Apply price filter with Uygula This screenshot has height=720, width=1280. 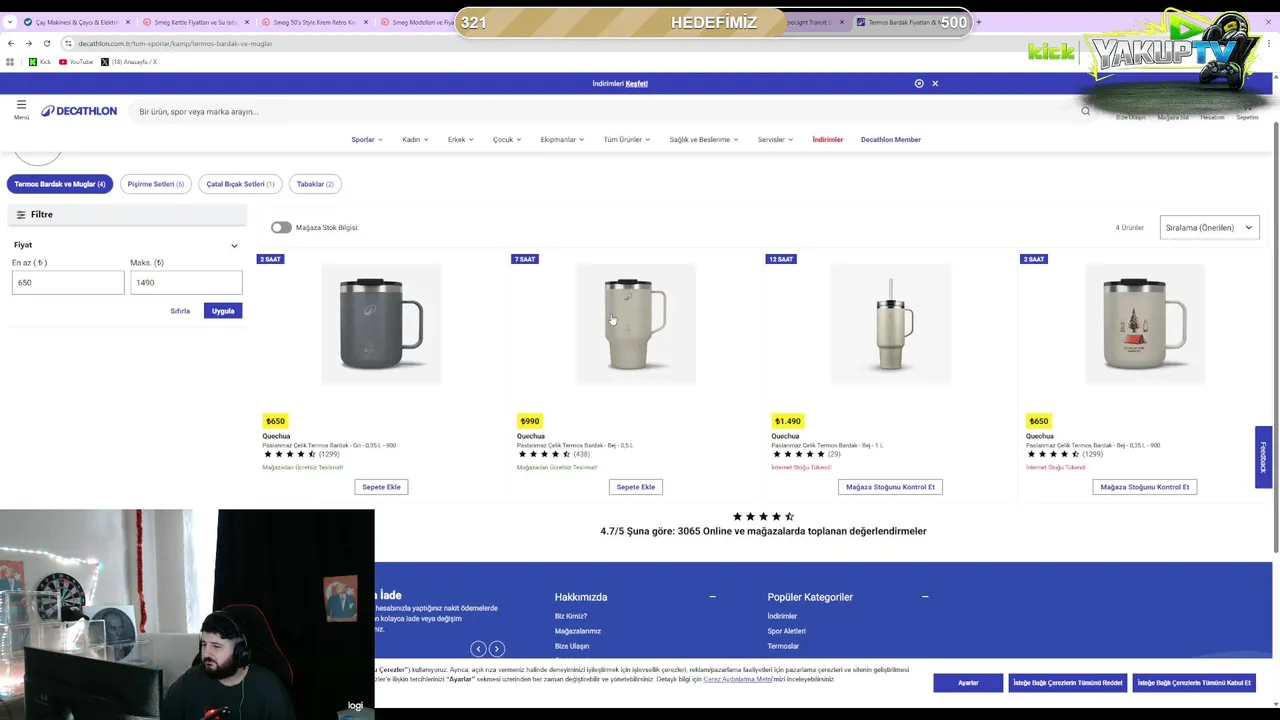(223, 311)
